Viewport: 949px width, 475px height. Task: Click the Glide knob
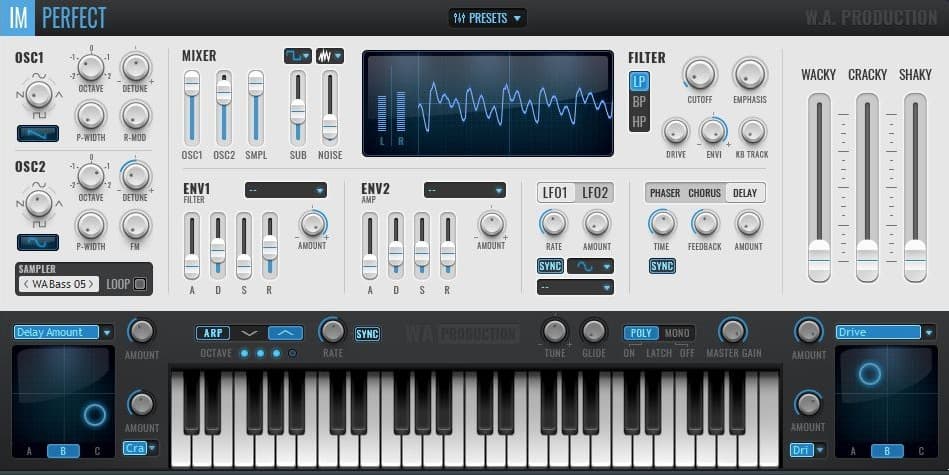594,332
